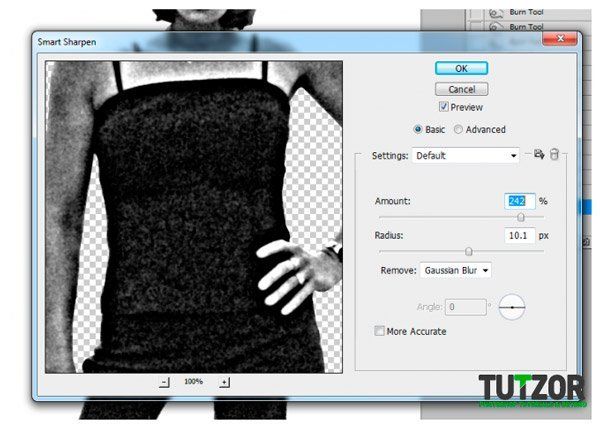Click the Amount slider handle
Viewport: 600px width, 428px height.
pyautogui.click(x=520, y=217)
